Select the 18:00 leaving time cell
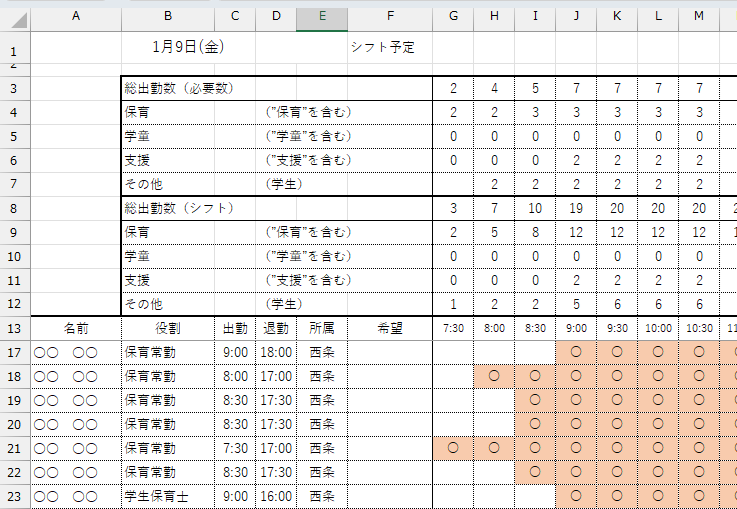This screenshot has width=737, height=509. click(276, 352)
